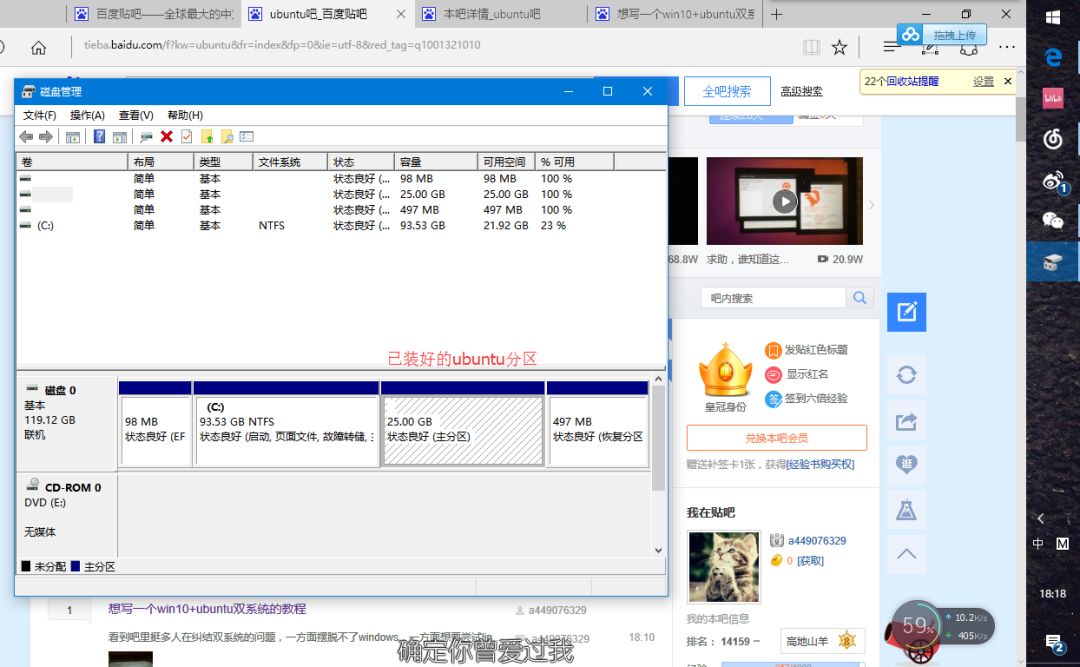The height and width of the screenshot is (667, 1080).
Task: Click the Back arrow in Disk Management toolbar
Action: click(x=26, y=137)
